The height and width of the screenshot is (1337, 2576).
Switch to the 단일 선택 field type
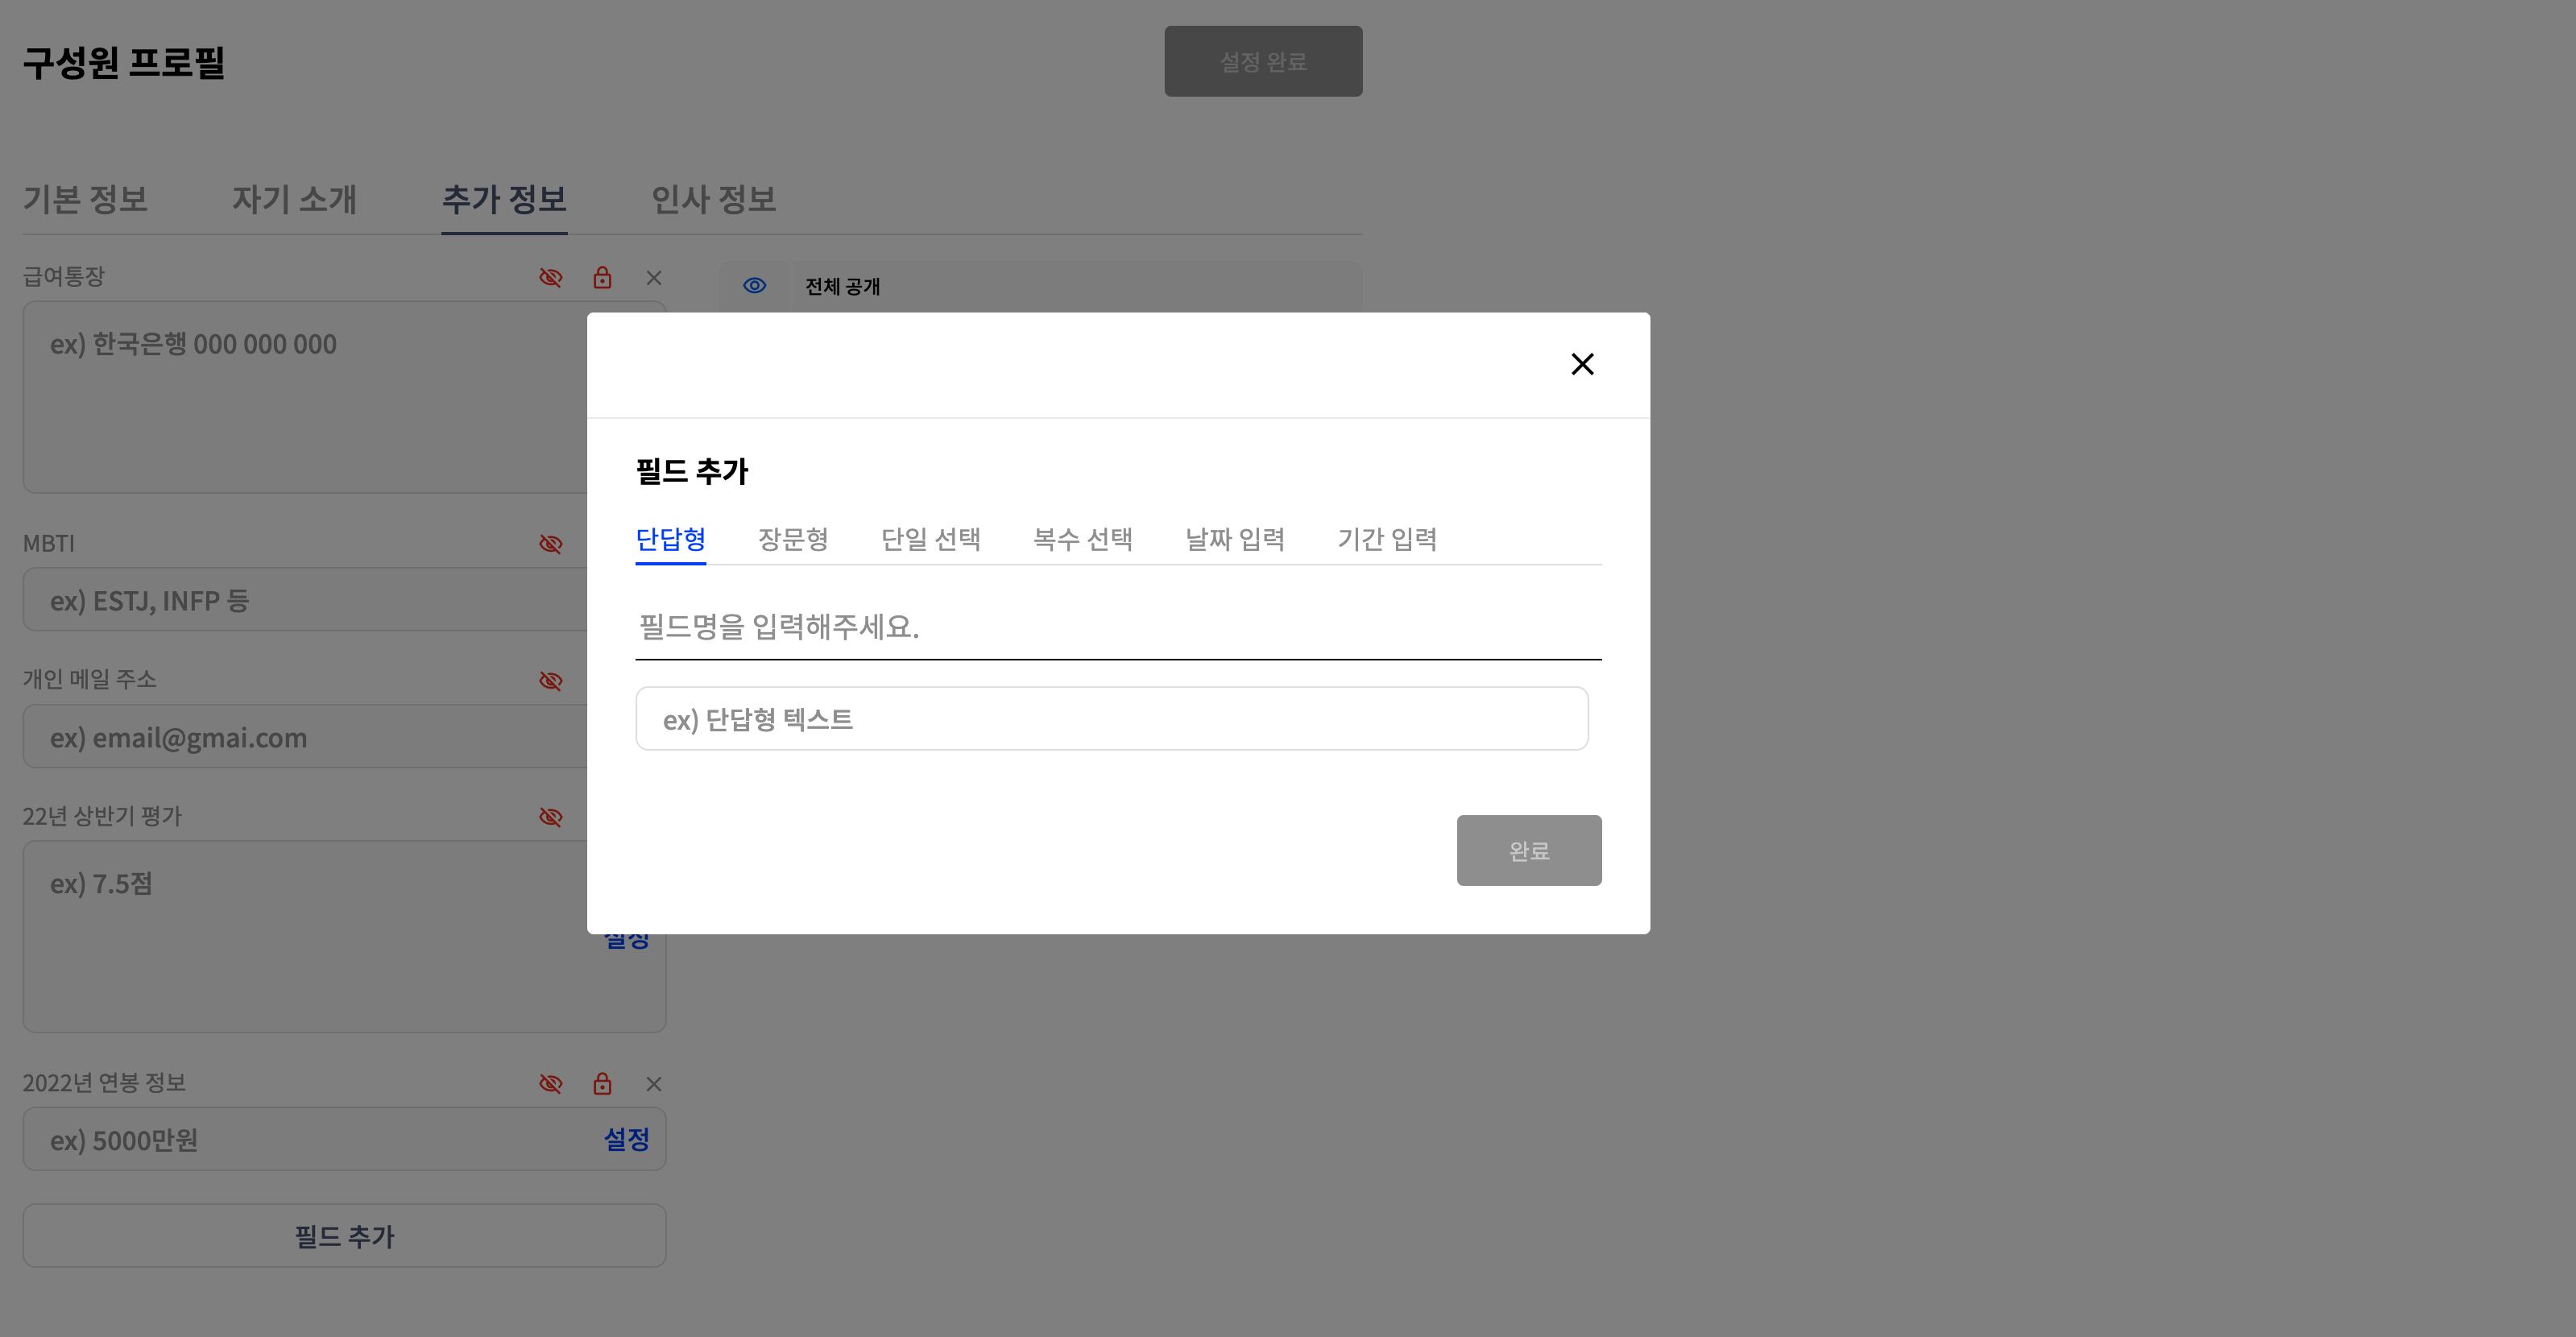(930, 540)
